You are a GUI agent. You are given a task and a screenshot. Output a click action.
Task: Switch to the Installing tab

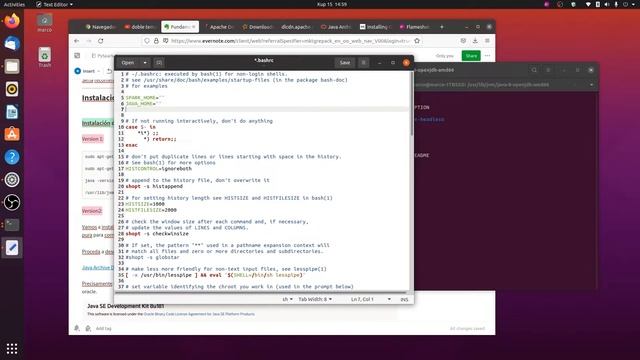[376, 27]
